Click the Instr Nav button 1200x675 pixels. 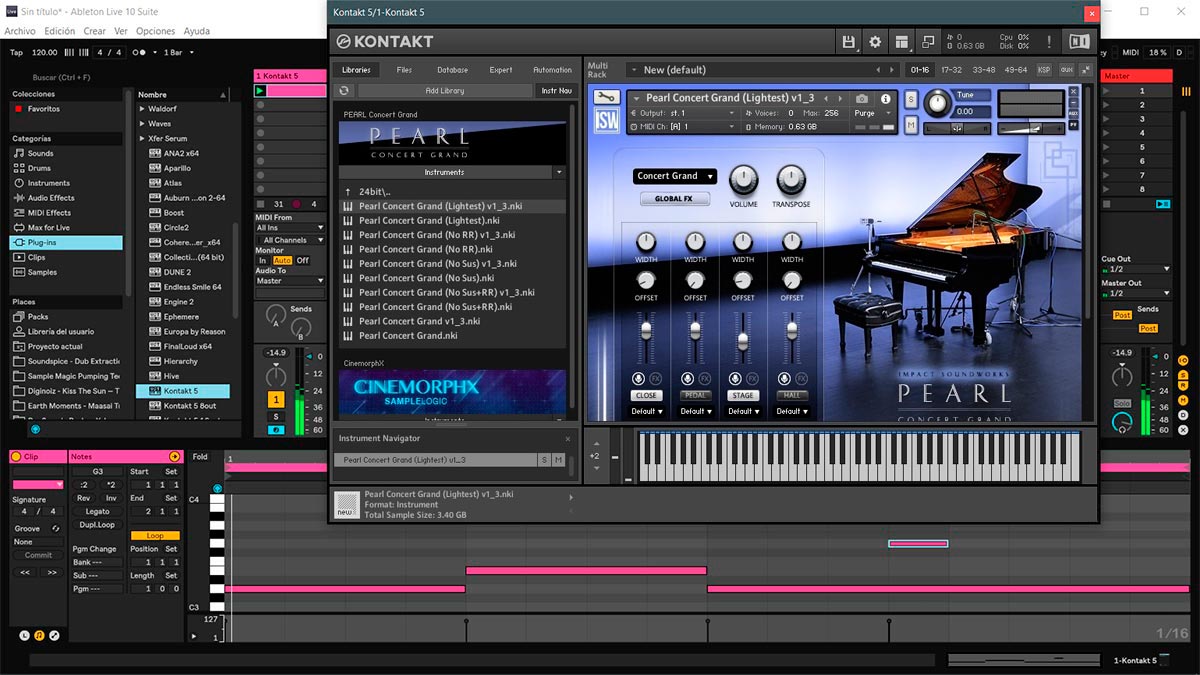coord(557,91)
